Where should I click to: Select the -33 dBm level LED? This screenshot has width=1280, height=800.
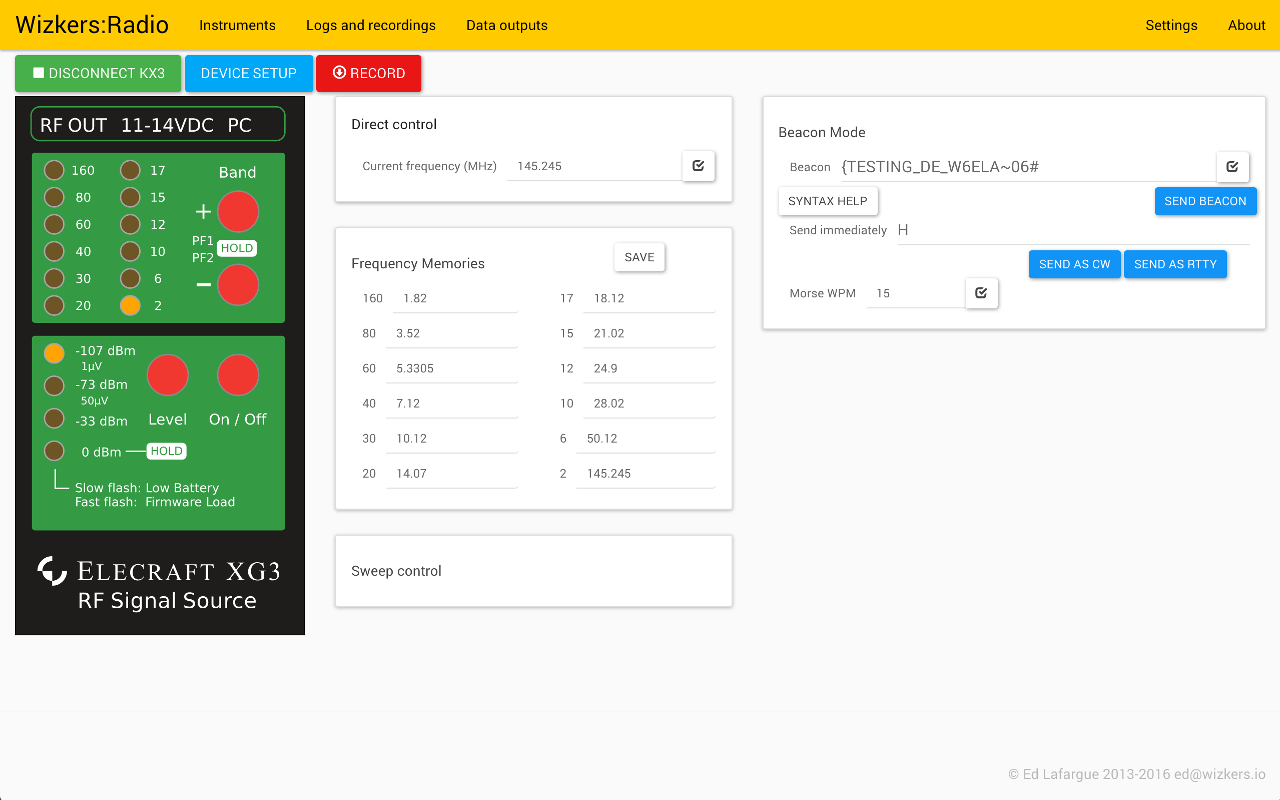(x=54, y=418)
